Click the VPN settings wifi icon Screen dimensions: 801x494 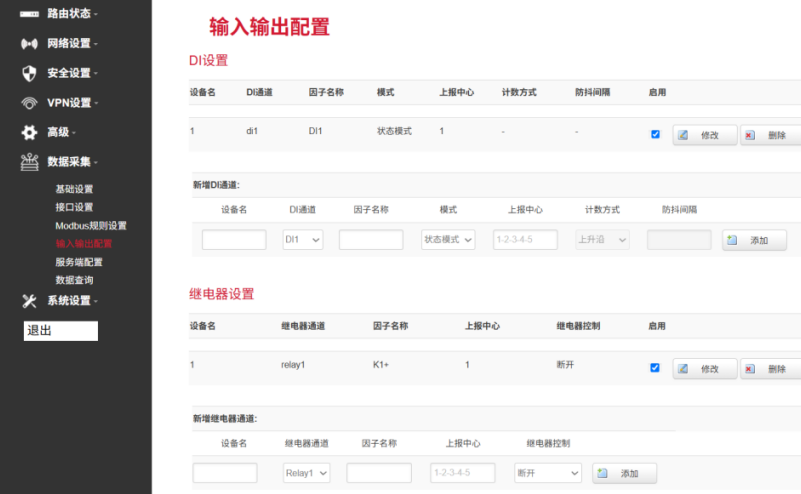coord(29,103)
